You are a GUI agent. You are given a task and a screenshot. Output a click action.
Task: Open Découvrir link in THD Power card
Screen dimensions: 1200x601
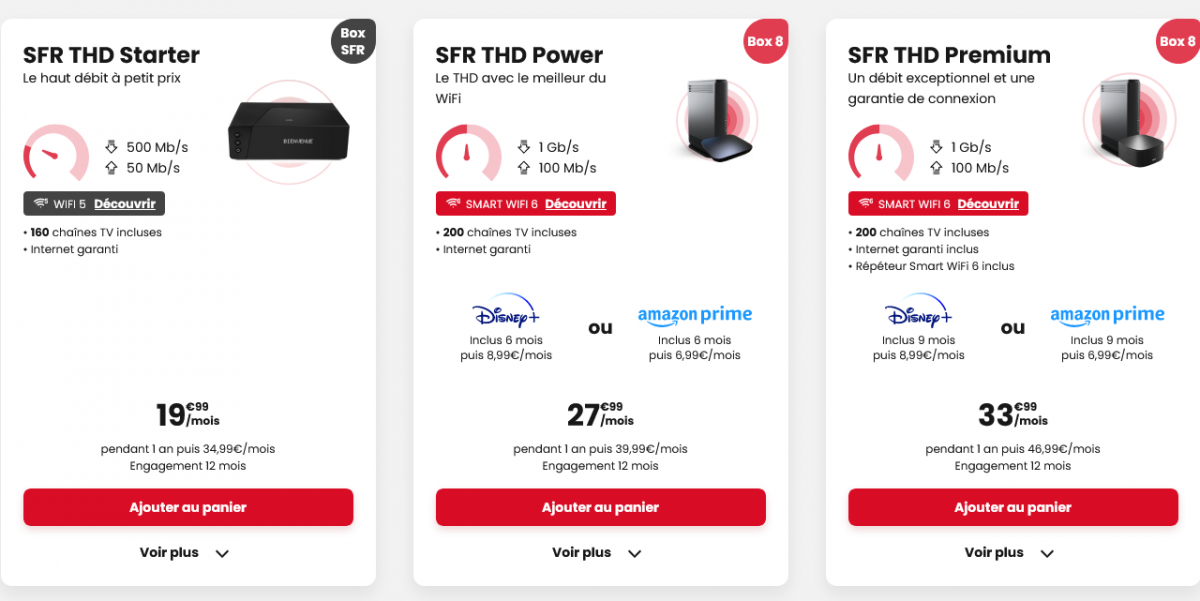[575, 204]
